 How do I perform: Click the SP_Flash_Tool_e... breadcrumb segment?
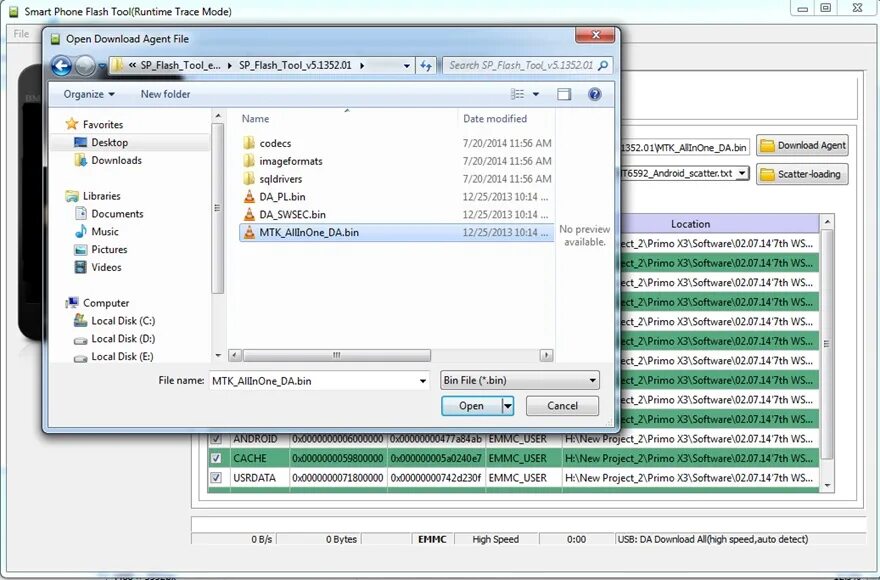tap(180, 66)
